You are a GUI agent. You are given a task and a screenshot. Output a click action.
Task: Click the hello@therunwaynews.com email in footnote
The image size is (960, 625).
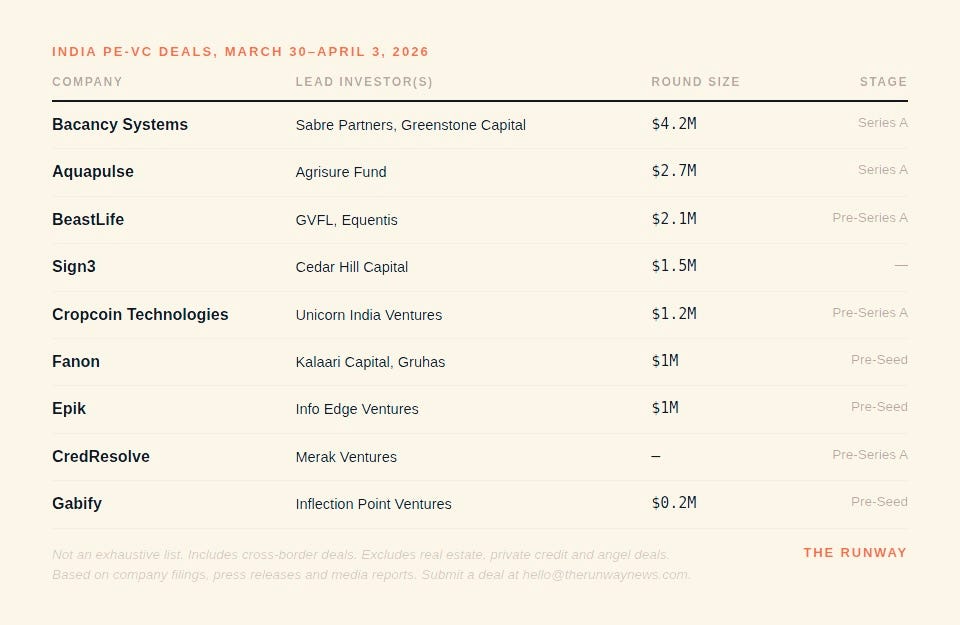pos(604,575)
